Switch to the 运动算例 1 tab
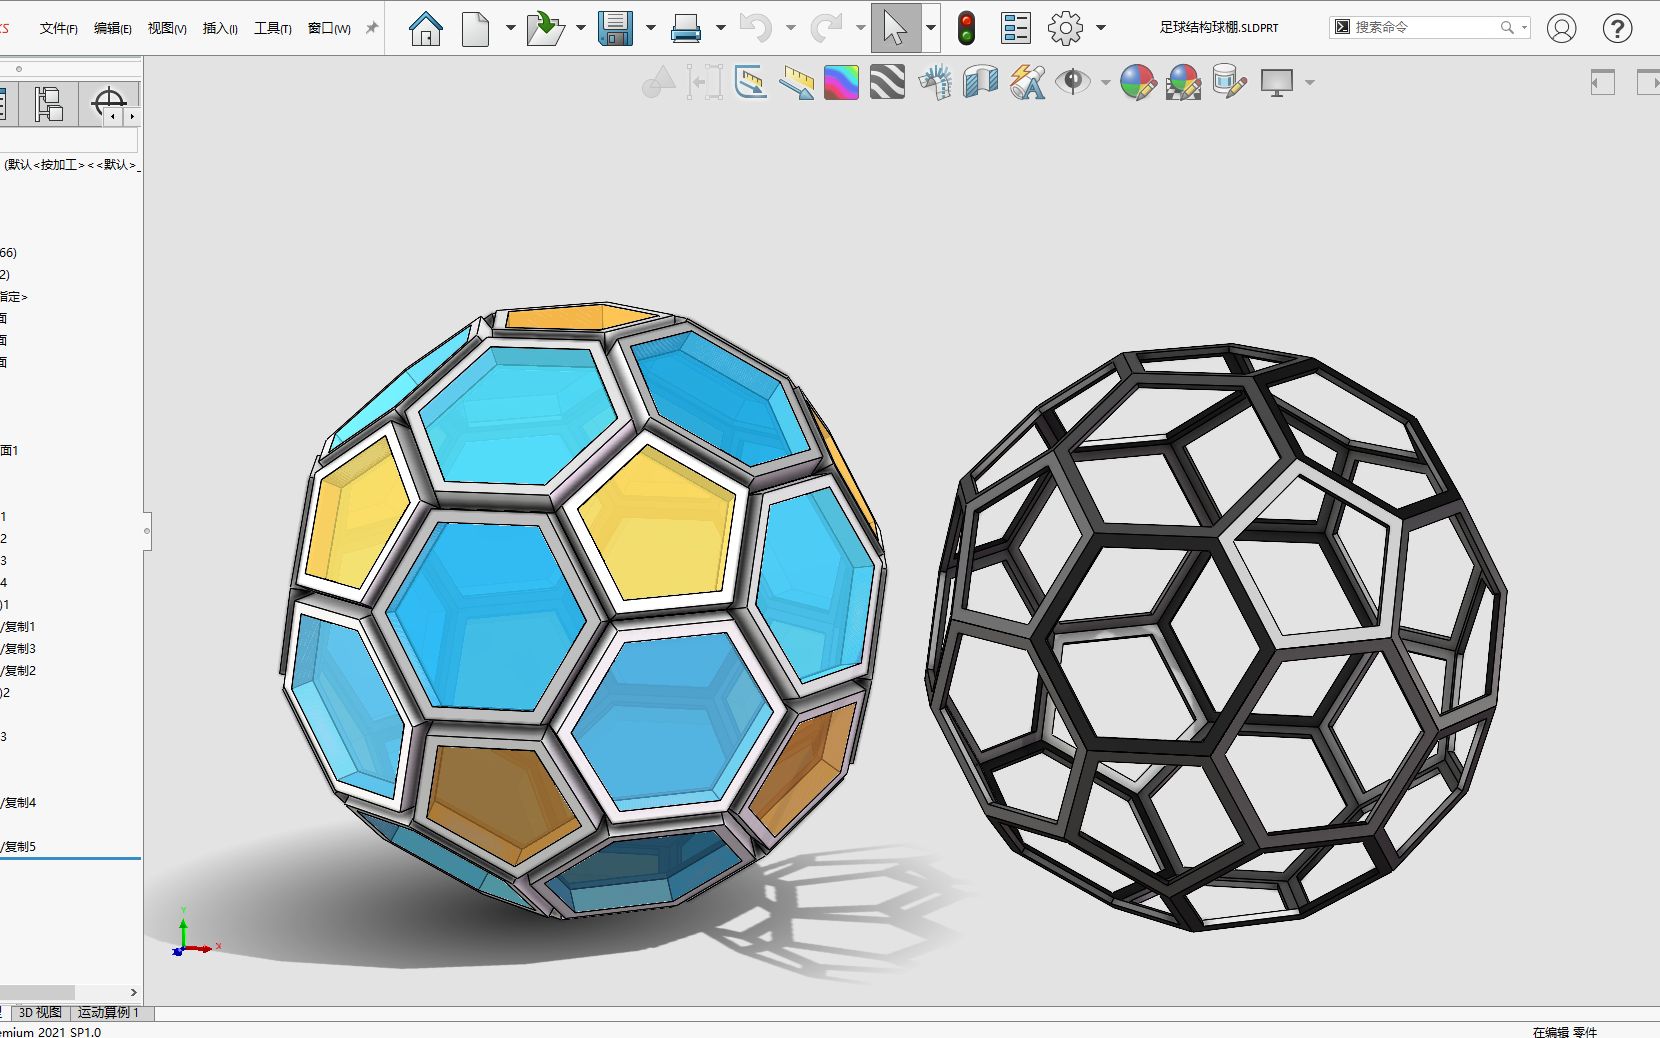Screen dimensions: 1660x1038 (106, 1013)
